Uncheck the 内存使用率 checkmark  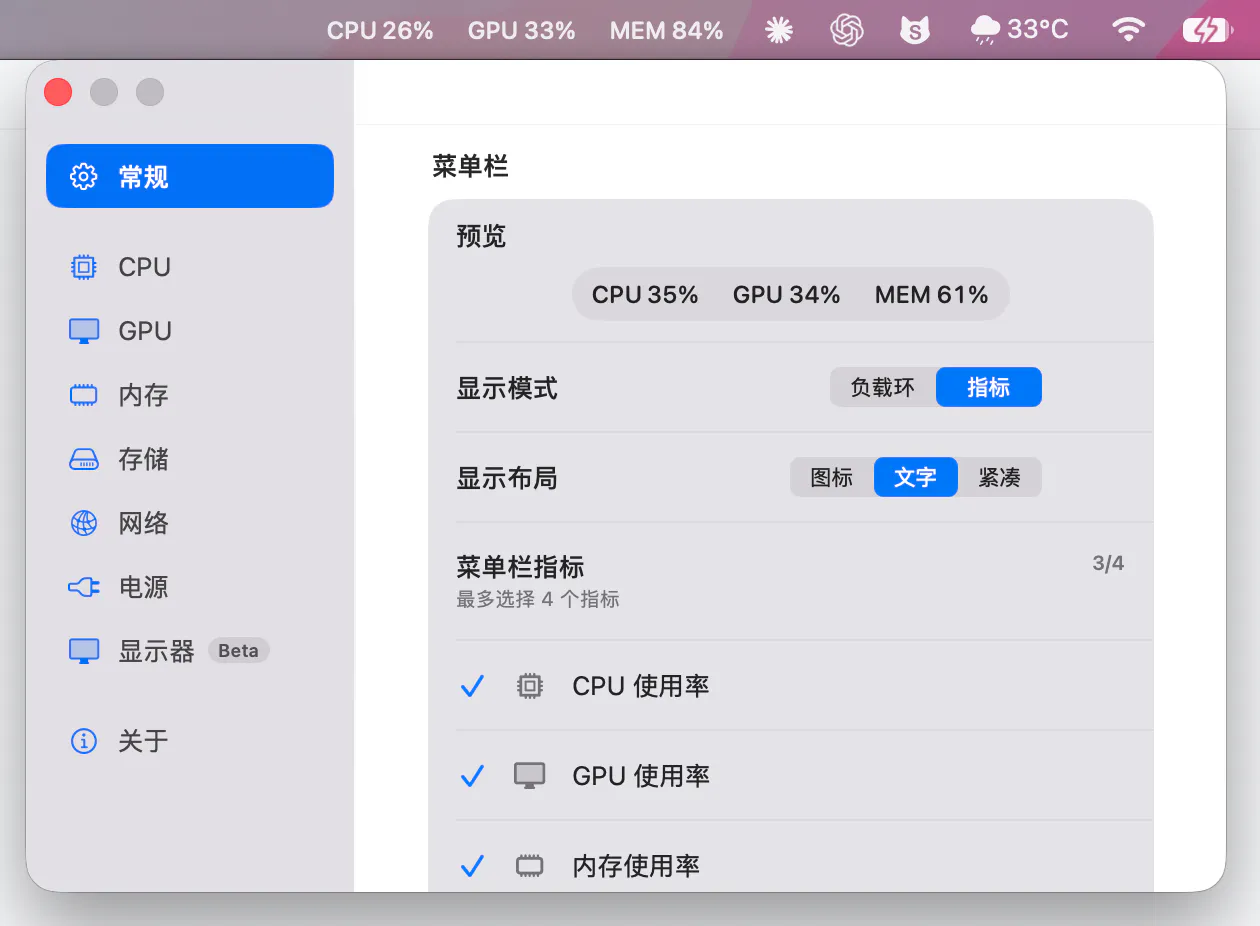[472, 866]
